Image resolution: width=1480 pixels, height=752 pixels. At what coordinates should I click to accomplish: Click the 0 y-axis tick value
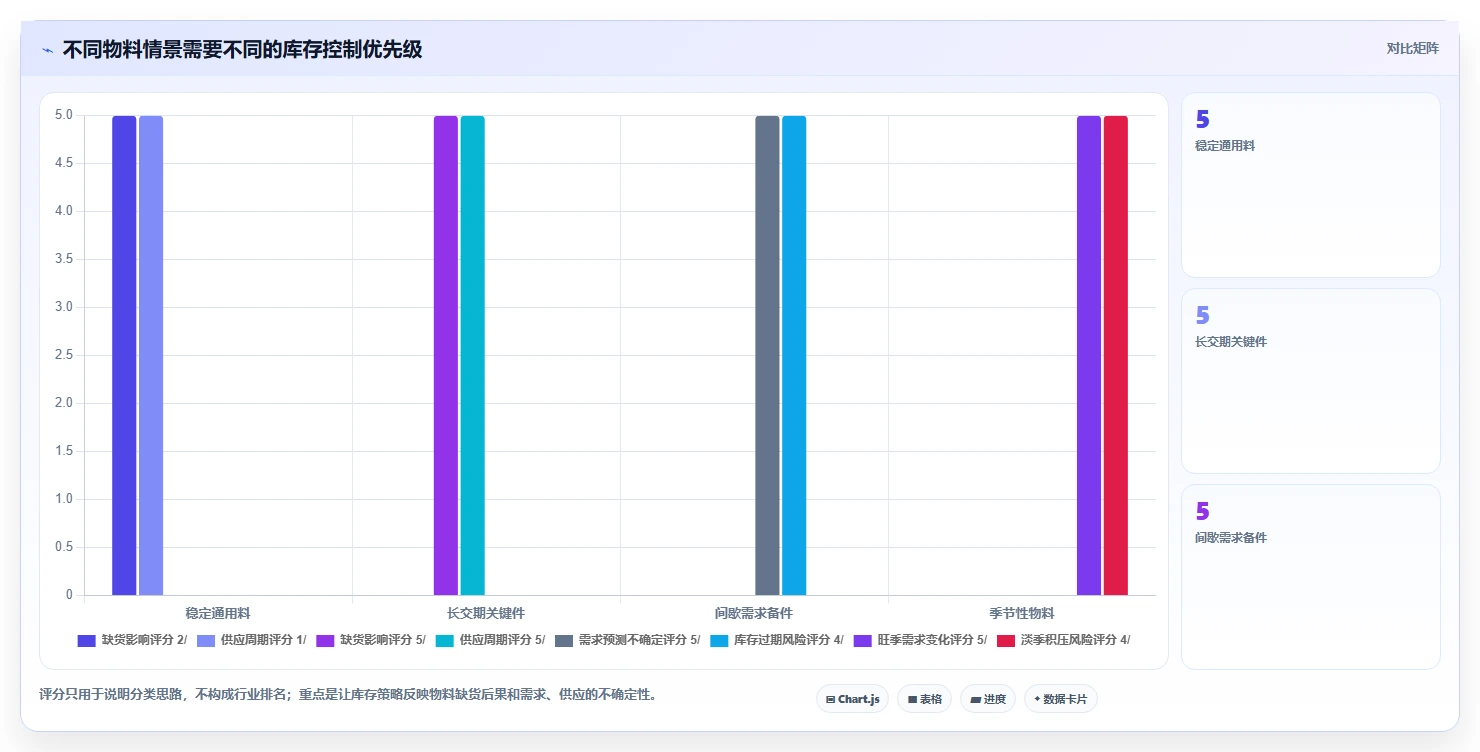coord(69,595)
